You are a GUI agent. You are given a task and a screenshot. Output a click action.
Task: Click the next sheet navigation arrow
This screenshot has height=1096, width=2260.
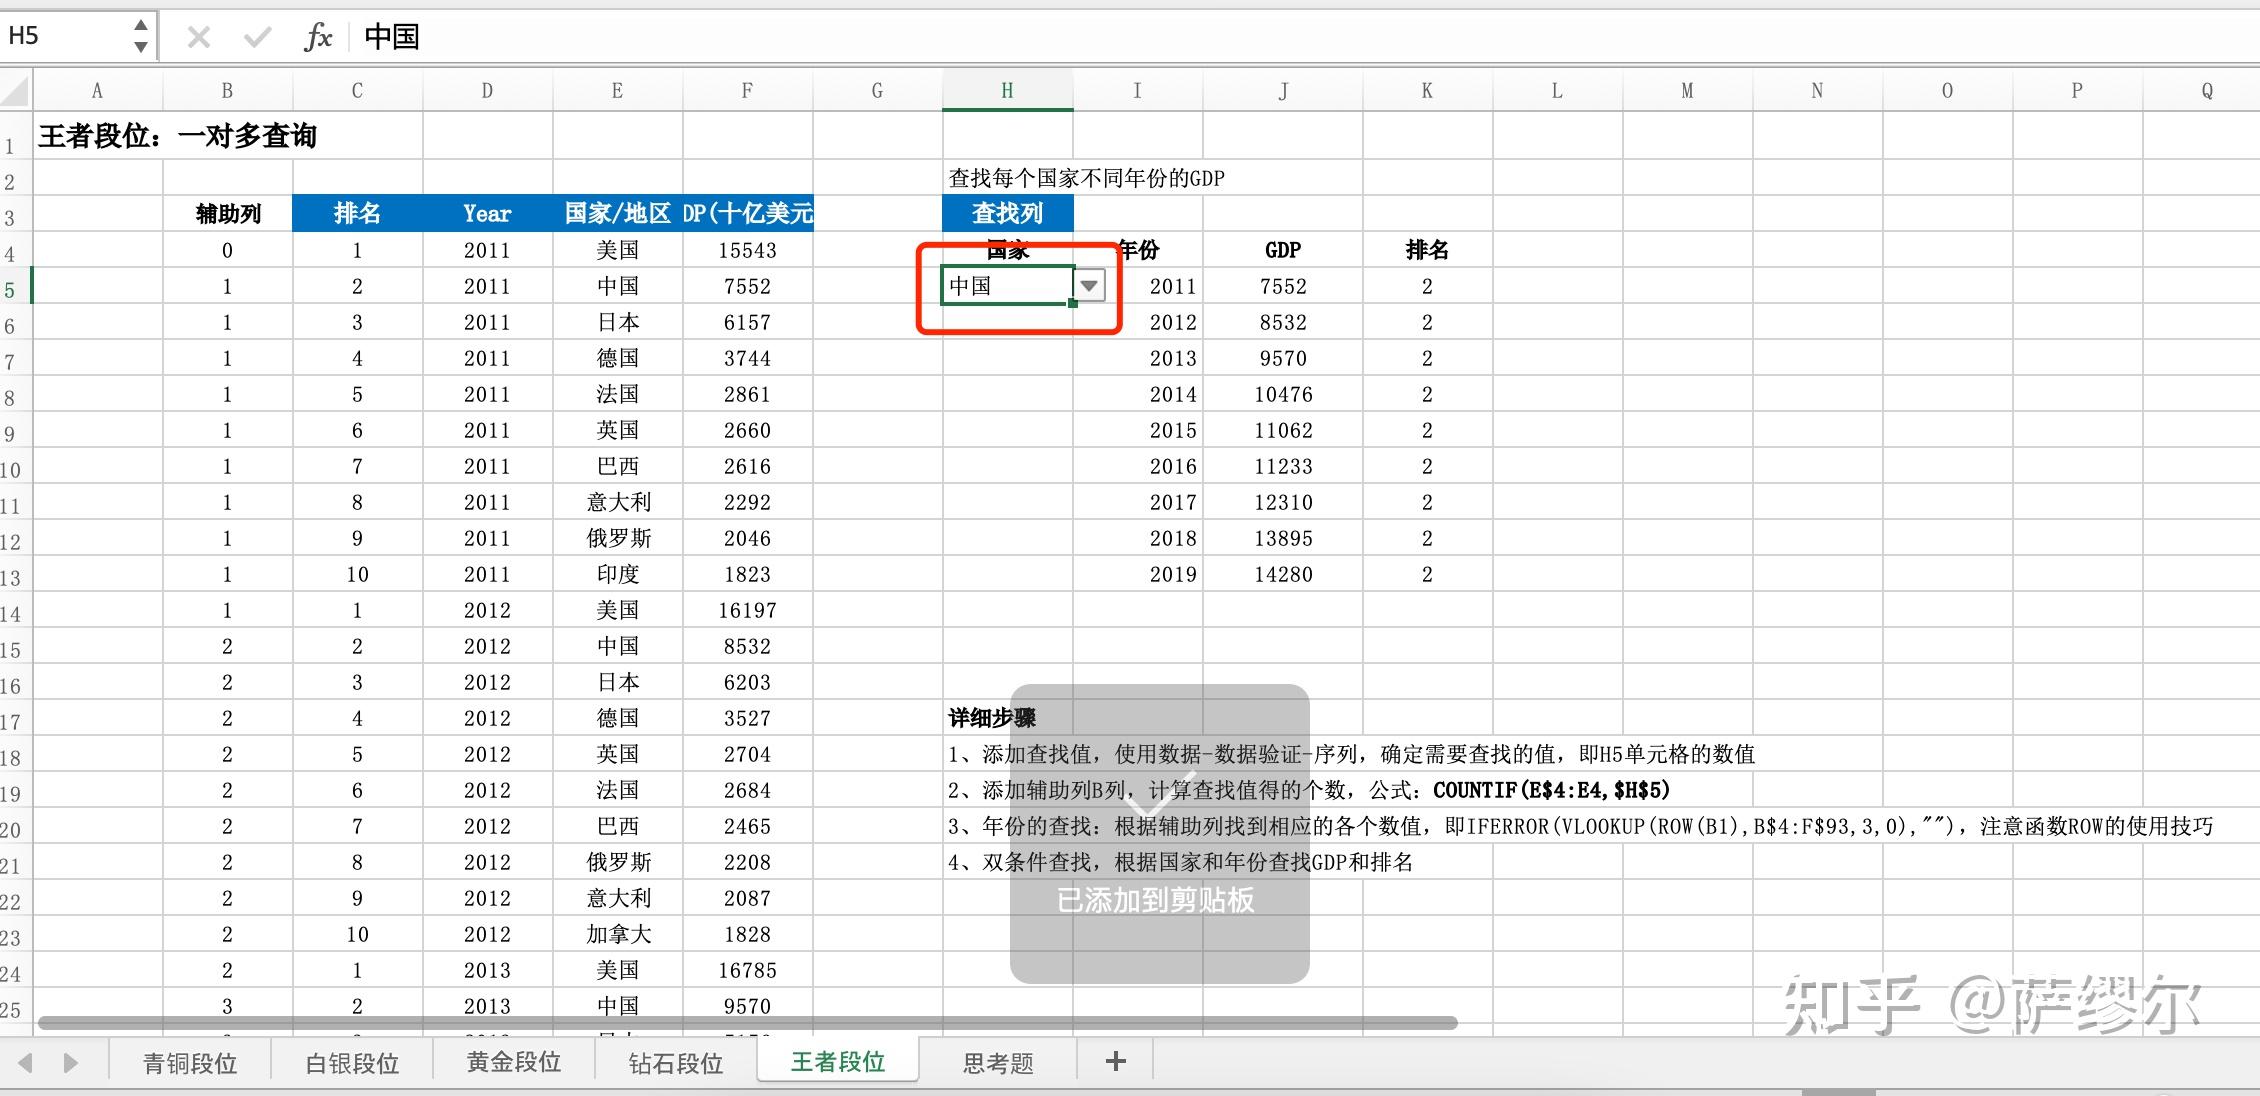70,1062
